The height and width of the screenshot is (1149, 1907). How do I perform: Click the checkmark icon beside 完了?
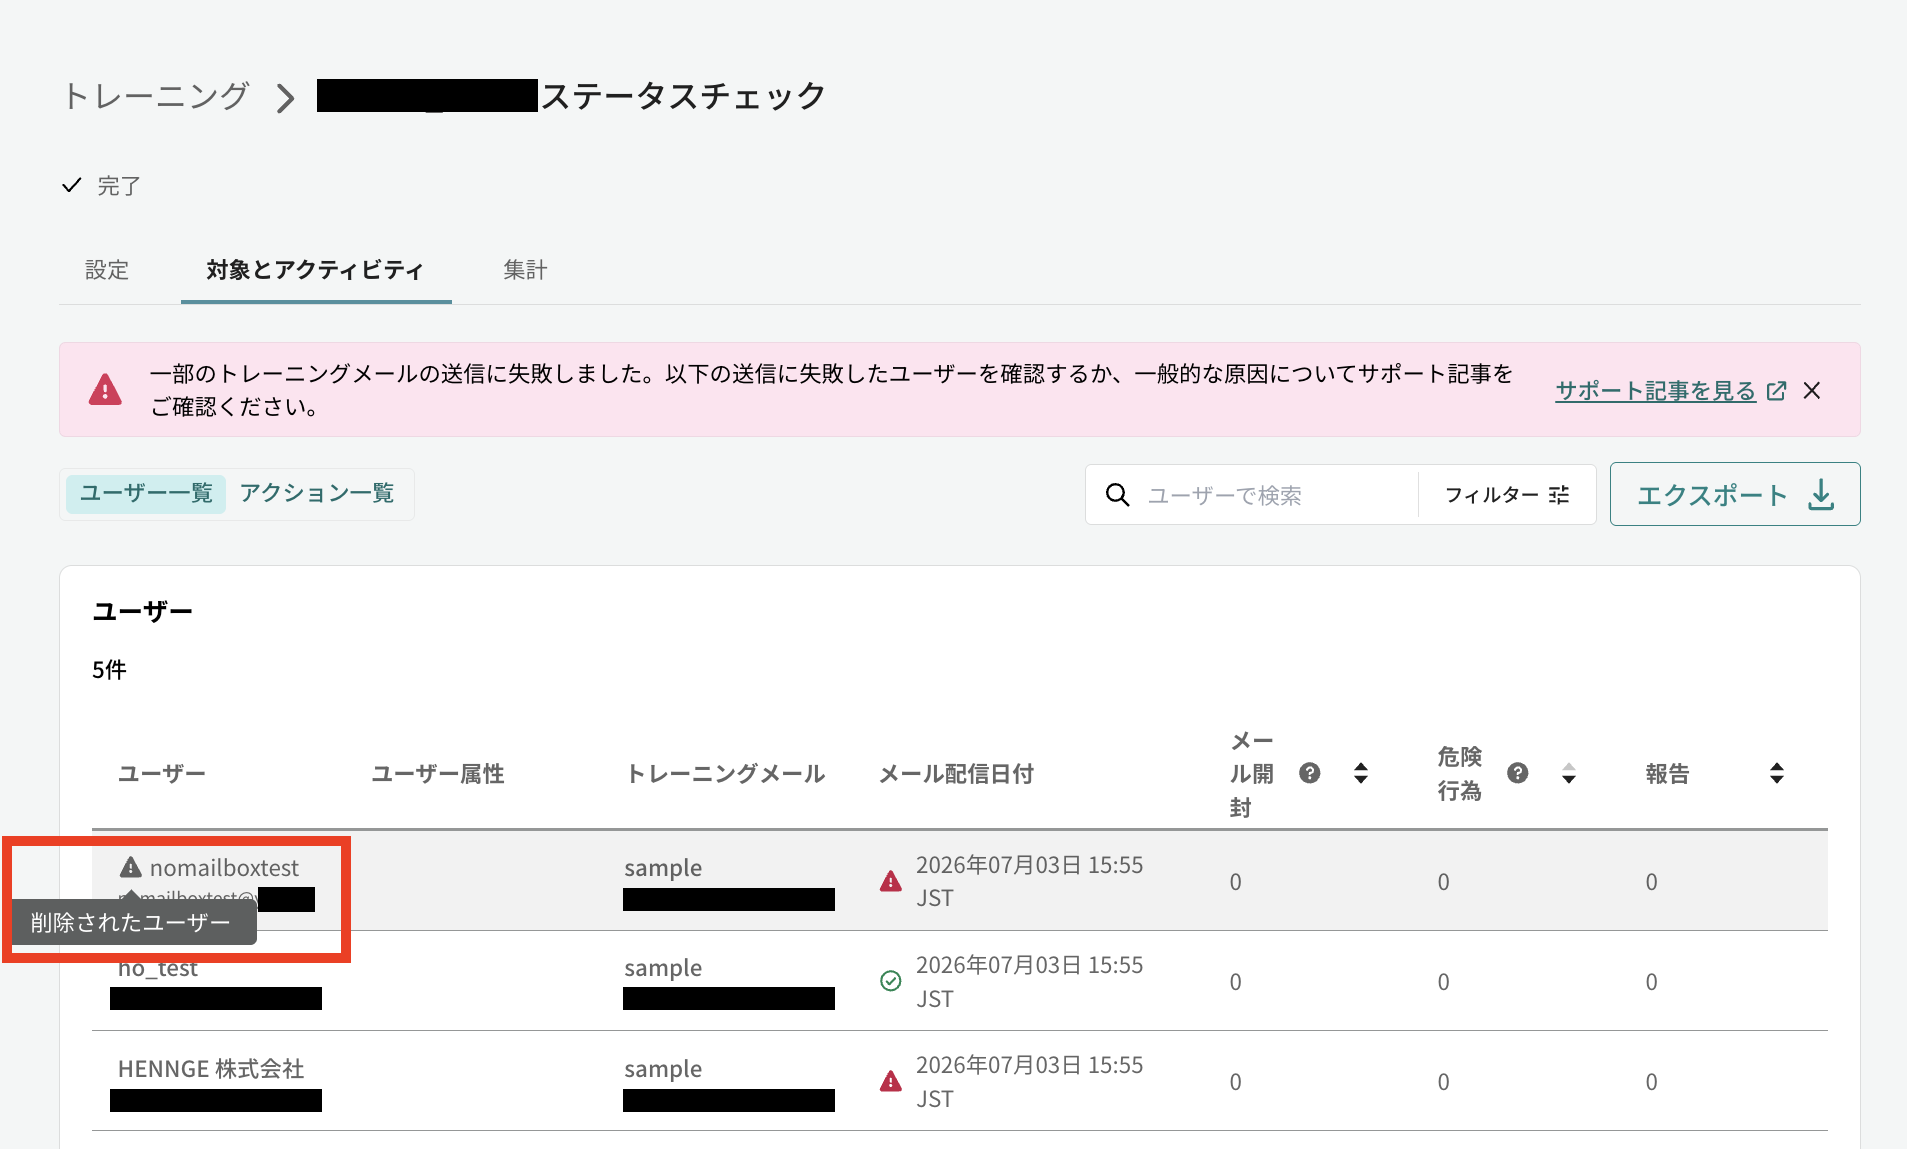coord(72,185)
